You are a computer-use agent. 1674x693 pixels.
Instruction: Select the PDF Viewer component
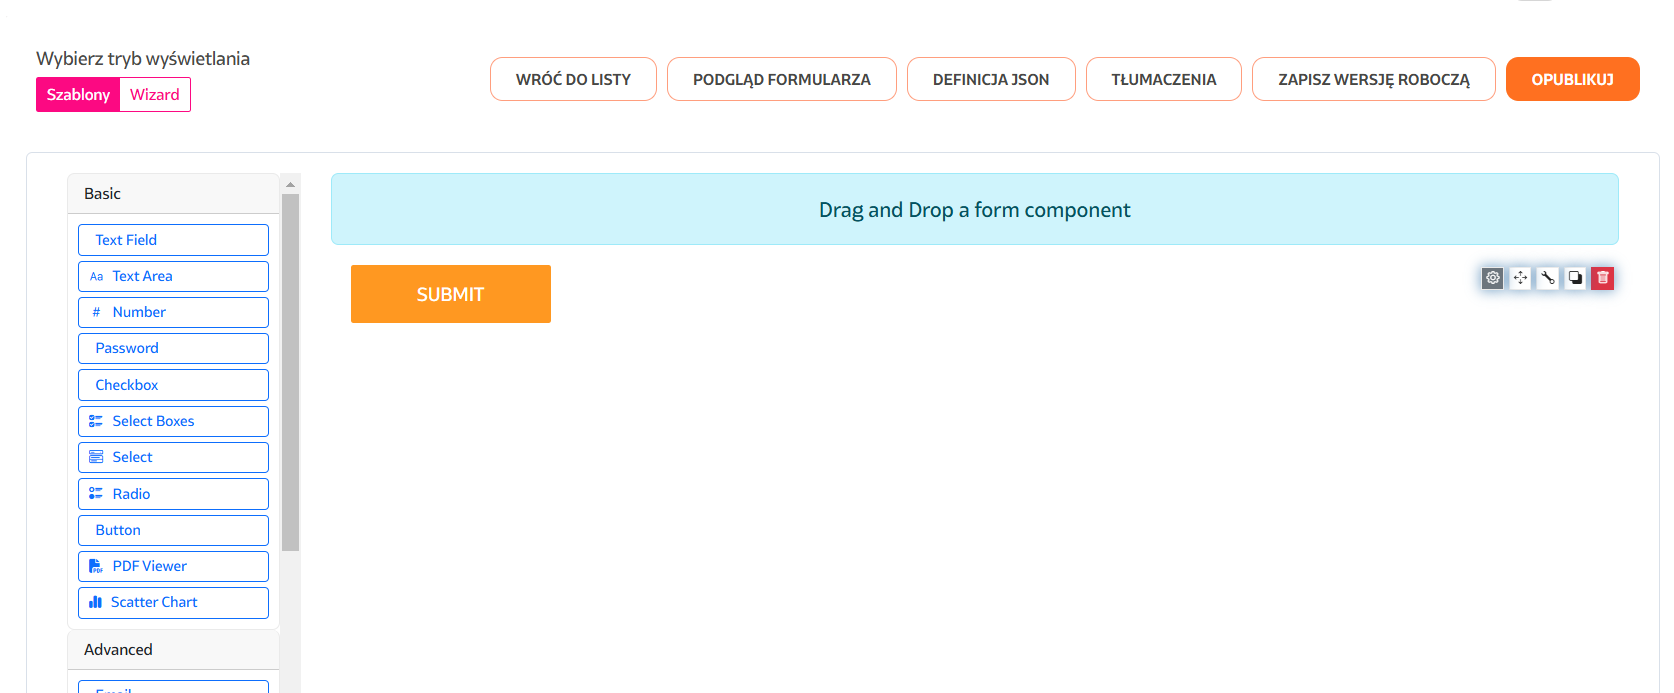(x=173, y=566)
